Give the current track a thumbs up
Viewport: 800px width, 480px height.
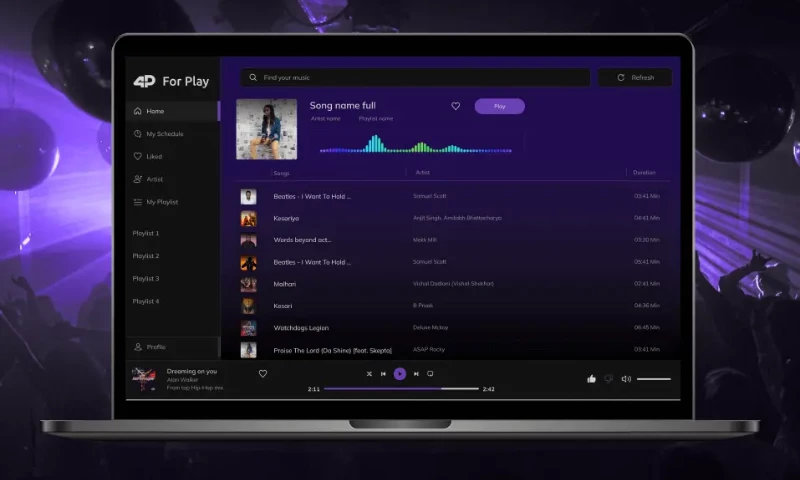pyautogui.click(x=591, y=379)
